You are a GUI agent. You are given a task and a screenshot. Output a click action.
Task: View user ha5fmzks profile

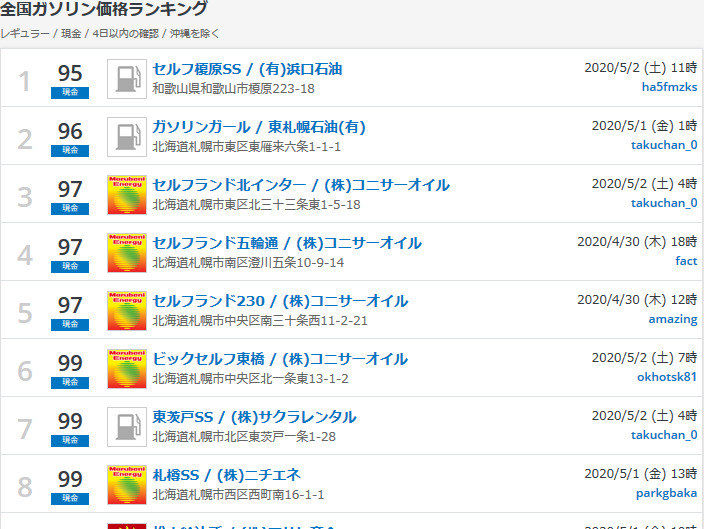669,87
